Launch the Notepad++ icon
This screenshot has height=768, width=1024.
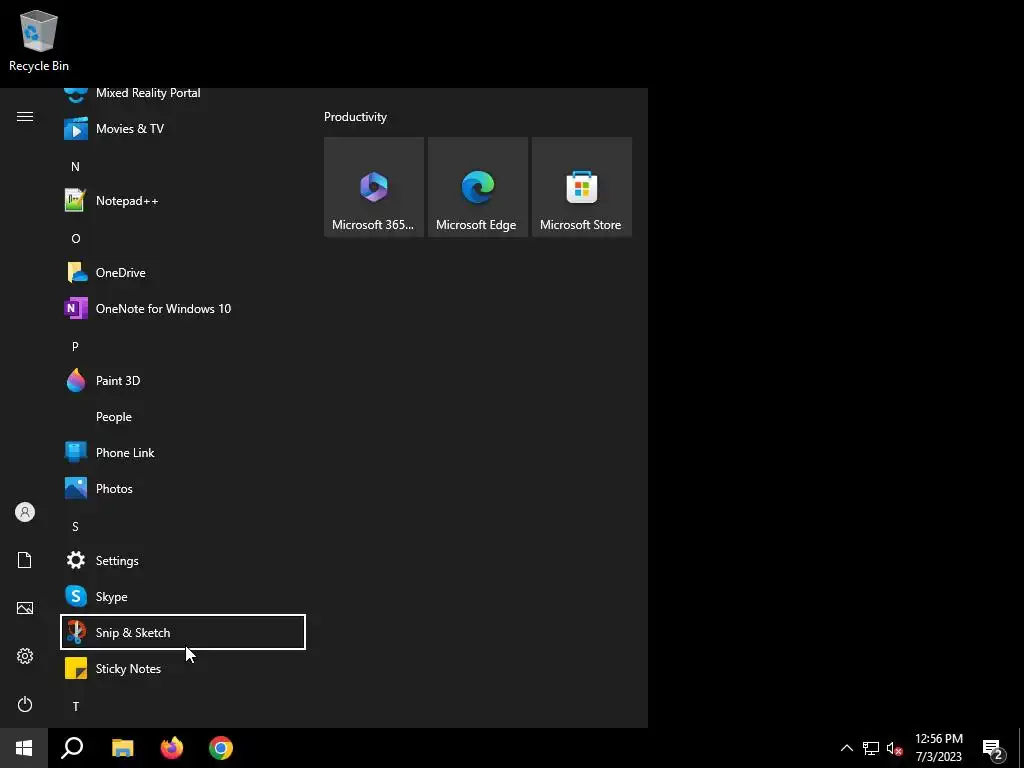click(76, 200)
